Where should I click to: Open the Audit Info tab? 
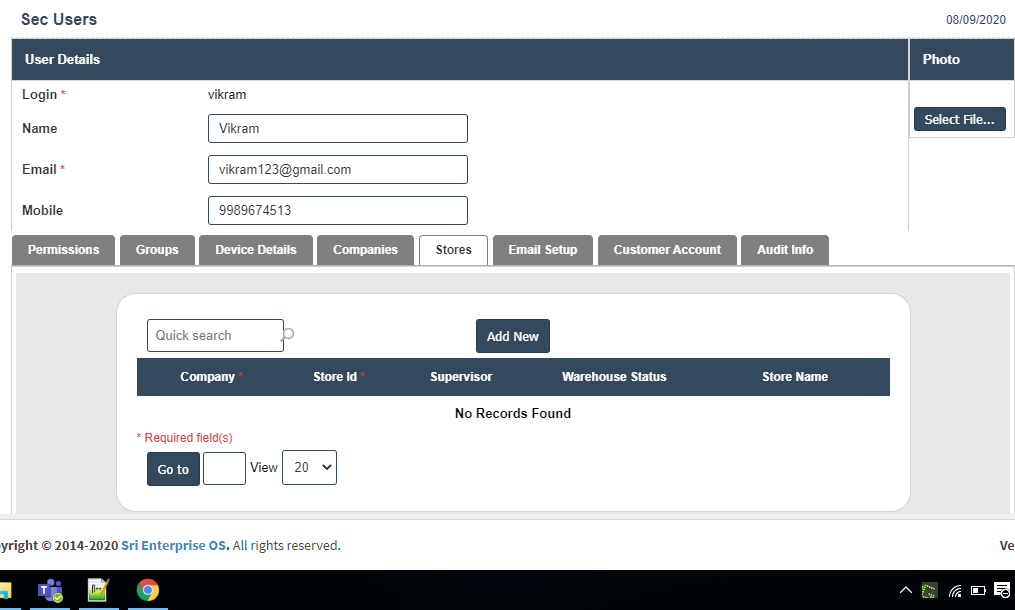(785, 250)
